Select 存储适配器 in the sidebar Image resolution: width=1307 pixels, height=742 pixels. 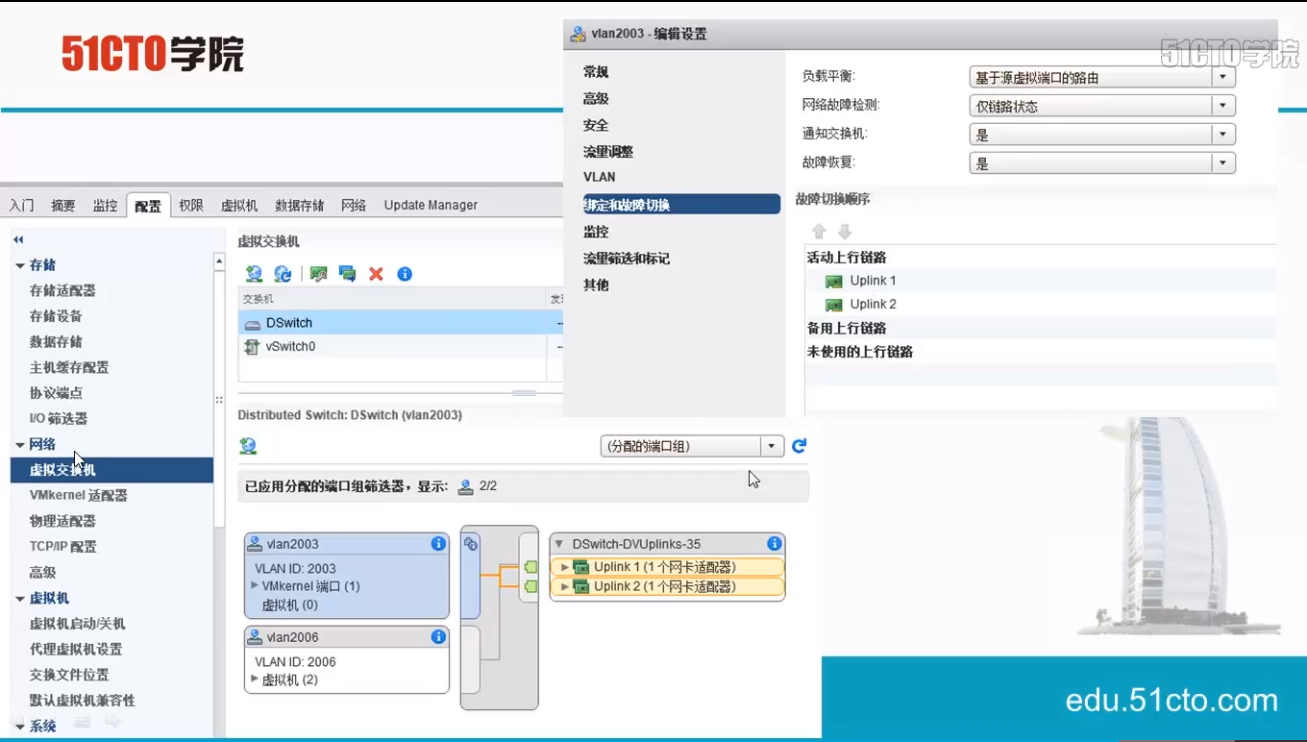tap(63, 291)
